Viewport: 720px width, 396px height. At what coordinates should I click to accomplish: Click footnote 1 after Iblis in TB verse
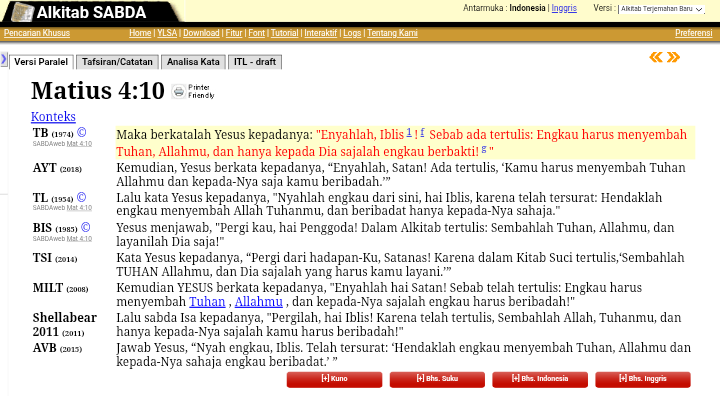pyautogui.click(x=409, y=132)
